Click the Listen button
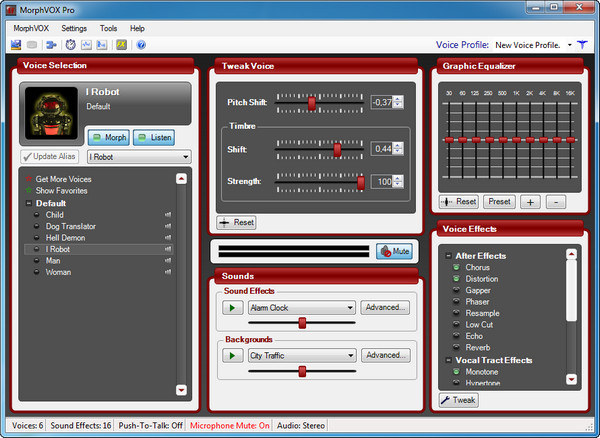Image resolution: width=600 pixels, height=438 pixels. (x=154, y=136)
